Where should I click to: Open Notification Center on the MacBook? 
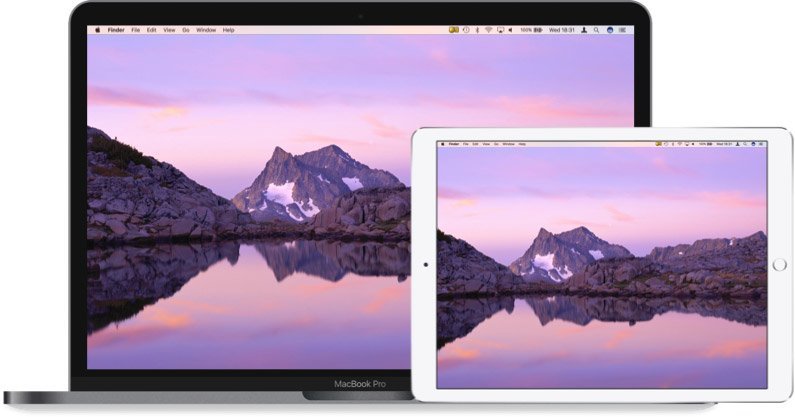pyautogui.click(x=623, y=30)
